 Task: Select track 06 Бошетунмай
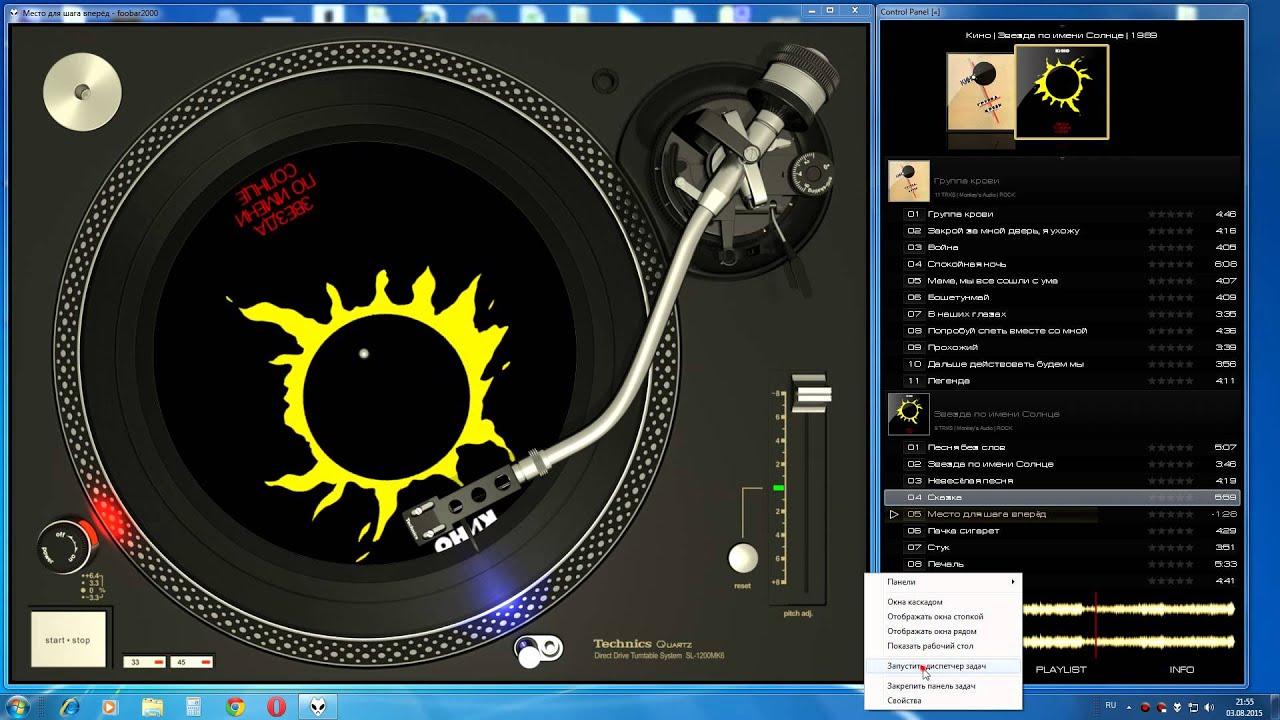pyautogui.click(x=1063, y=297)
